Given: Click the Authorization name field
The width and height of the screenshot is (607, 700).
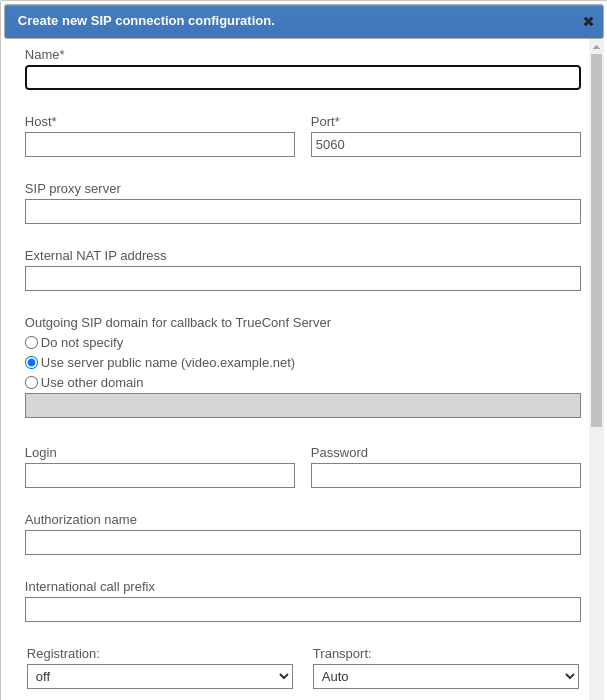Looking at the screenshot, I should click(303, 543).
